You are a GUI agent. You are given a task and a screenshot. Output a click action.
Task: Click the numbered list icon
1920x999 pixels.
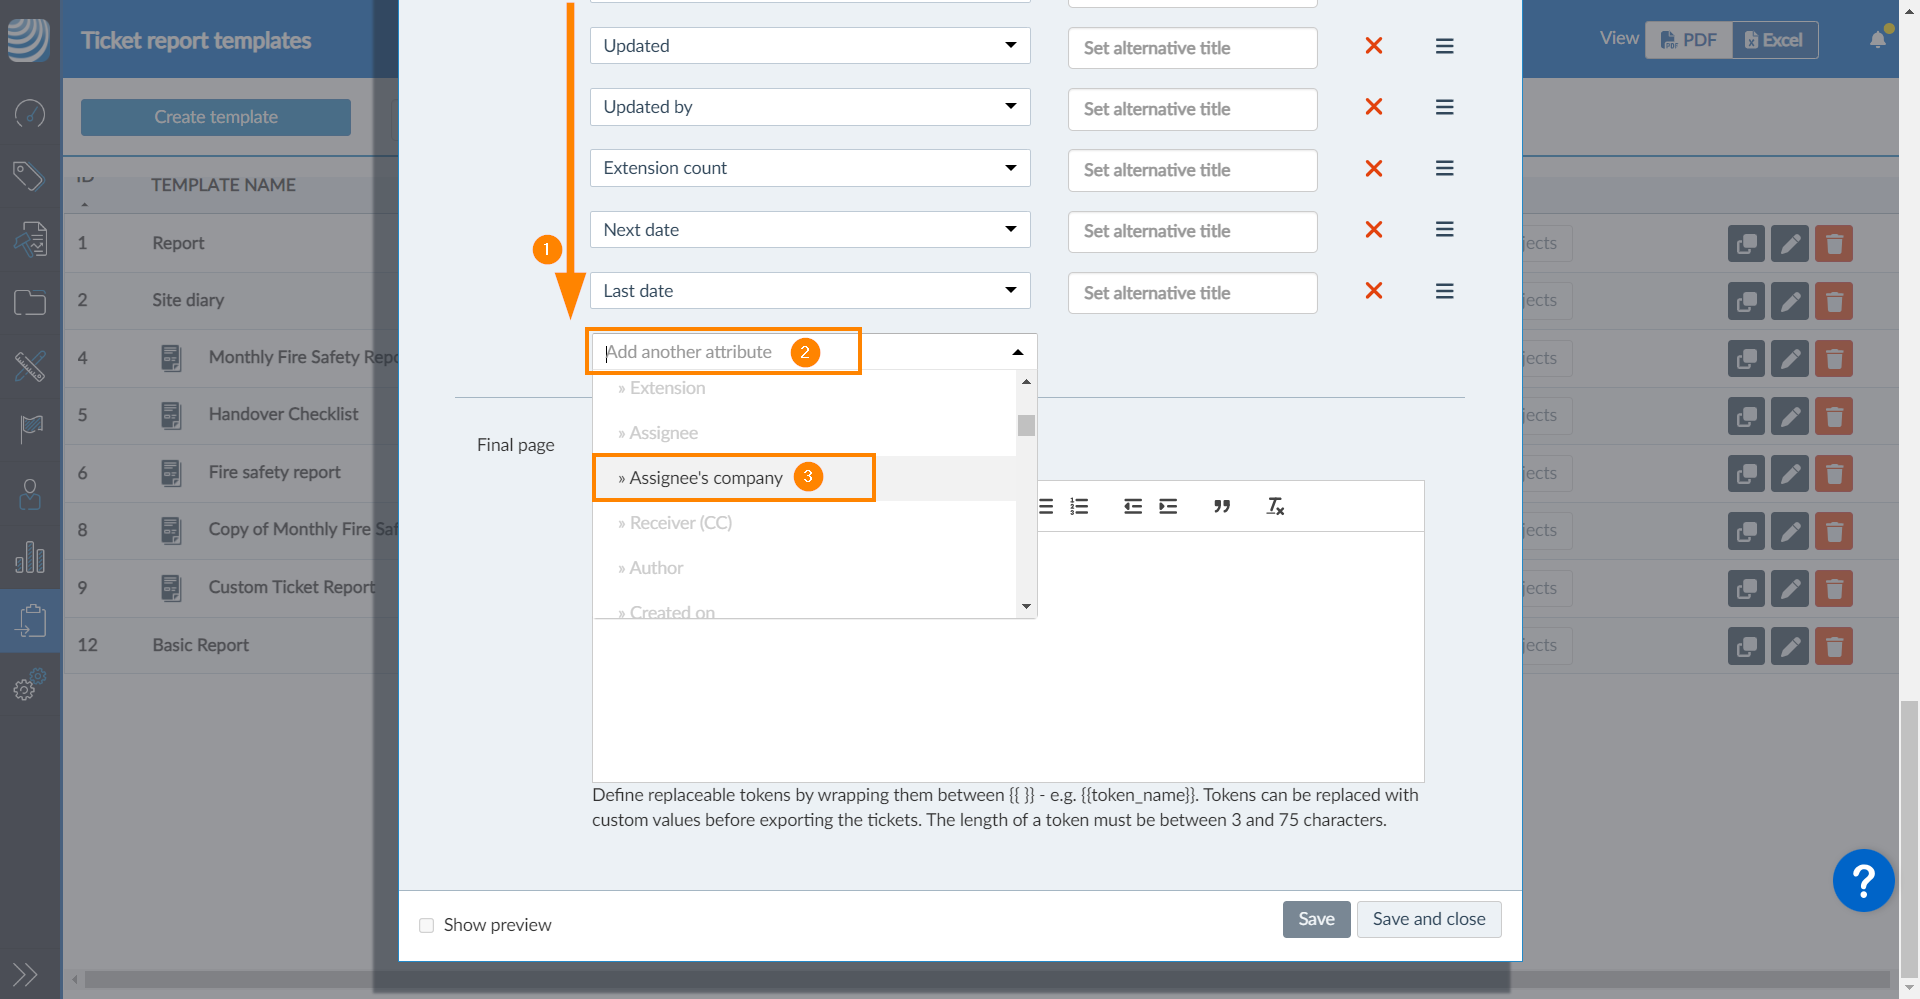click(x=1079, y=506)
